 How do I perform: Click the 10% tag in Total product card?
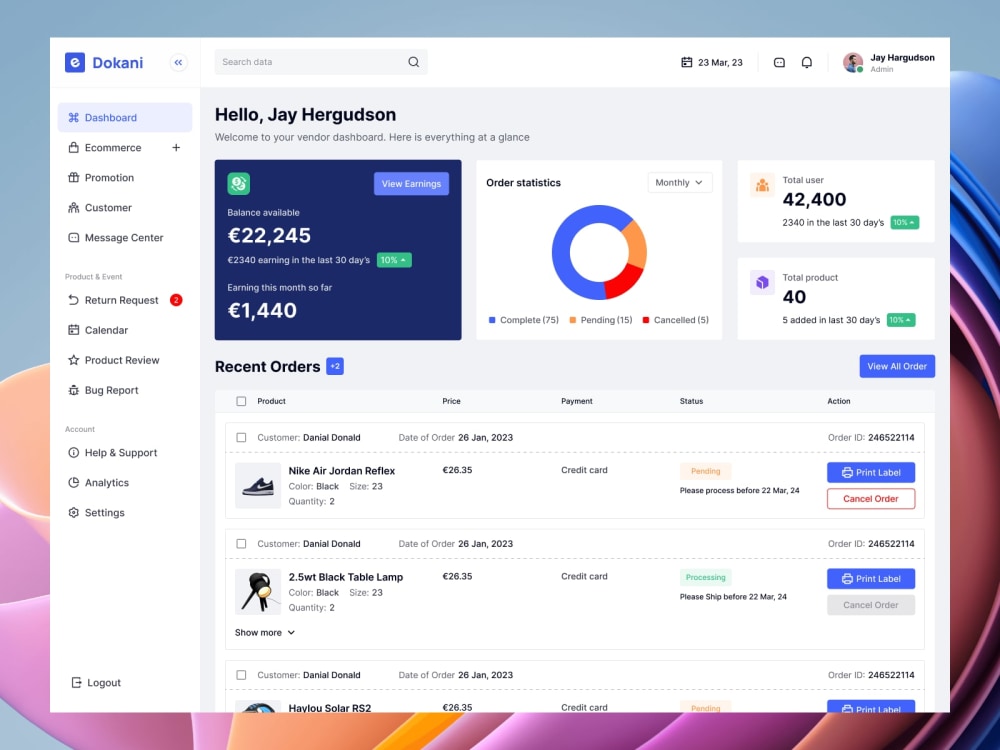901,320
